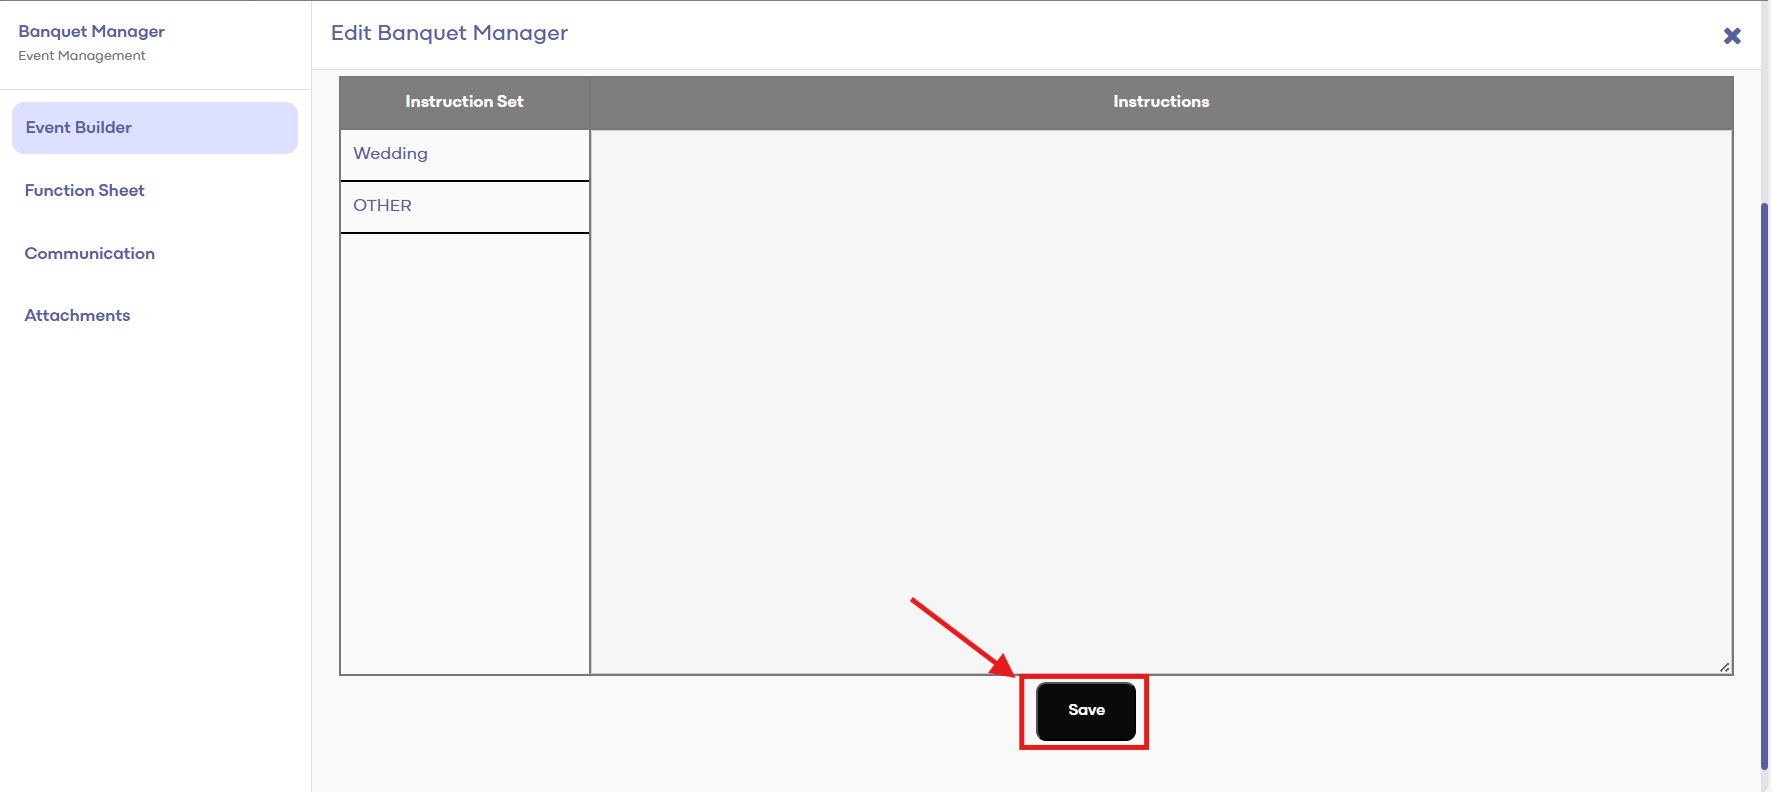Click the Instruction Set column header
Screen dimensions: 1772x792
464,102
